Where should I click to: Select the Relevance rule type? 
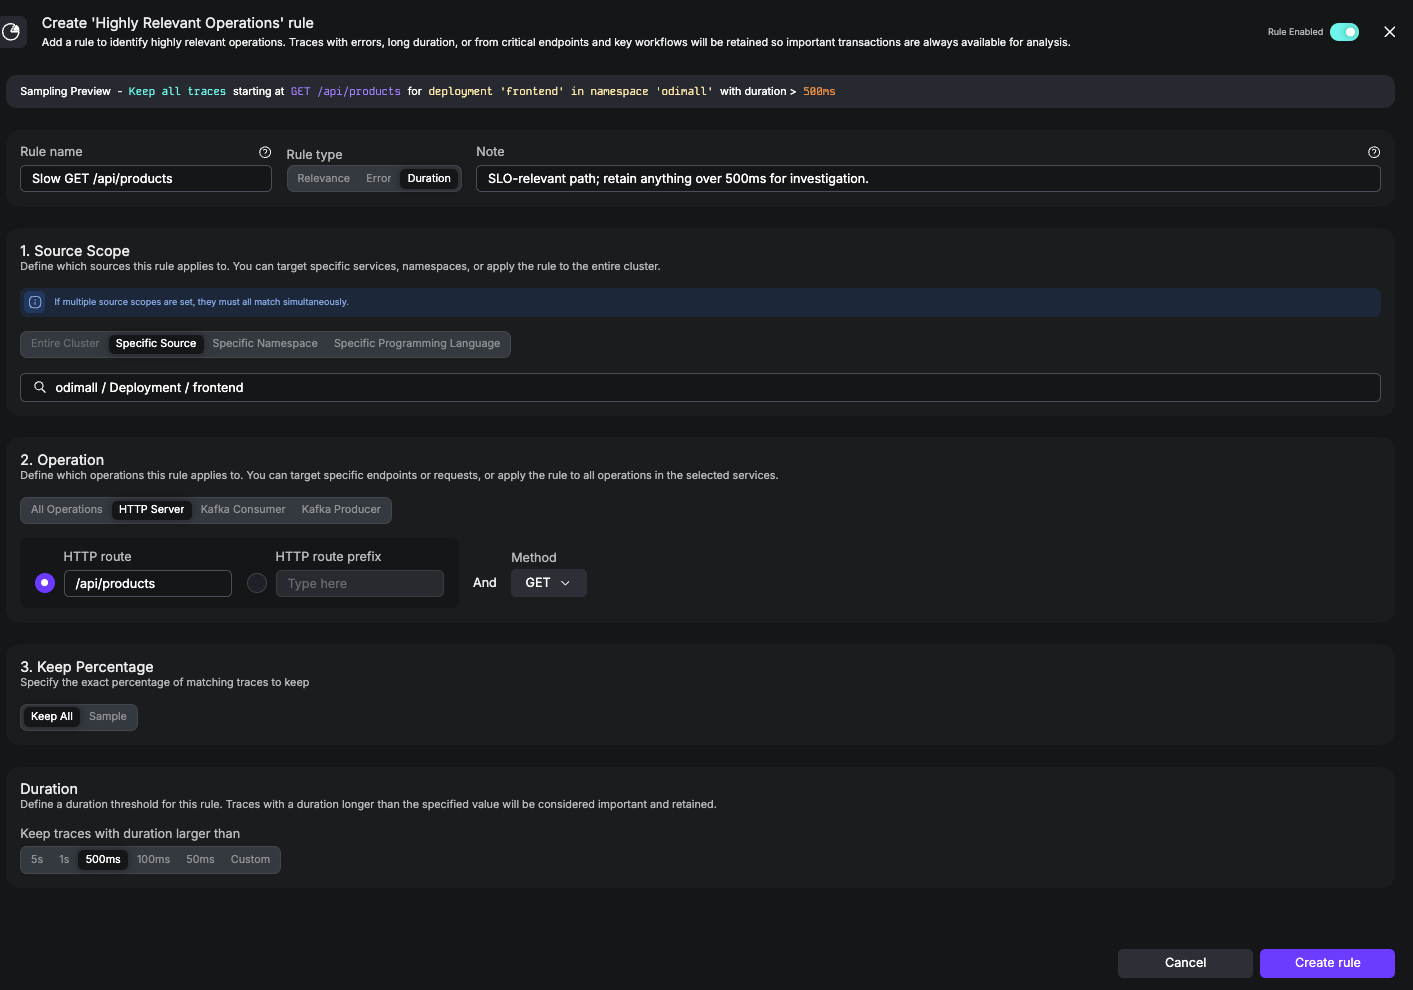pos(323,179)
